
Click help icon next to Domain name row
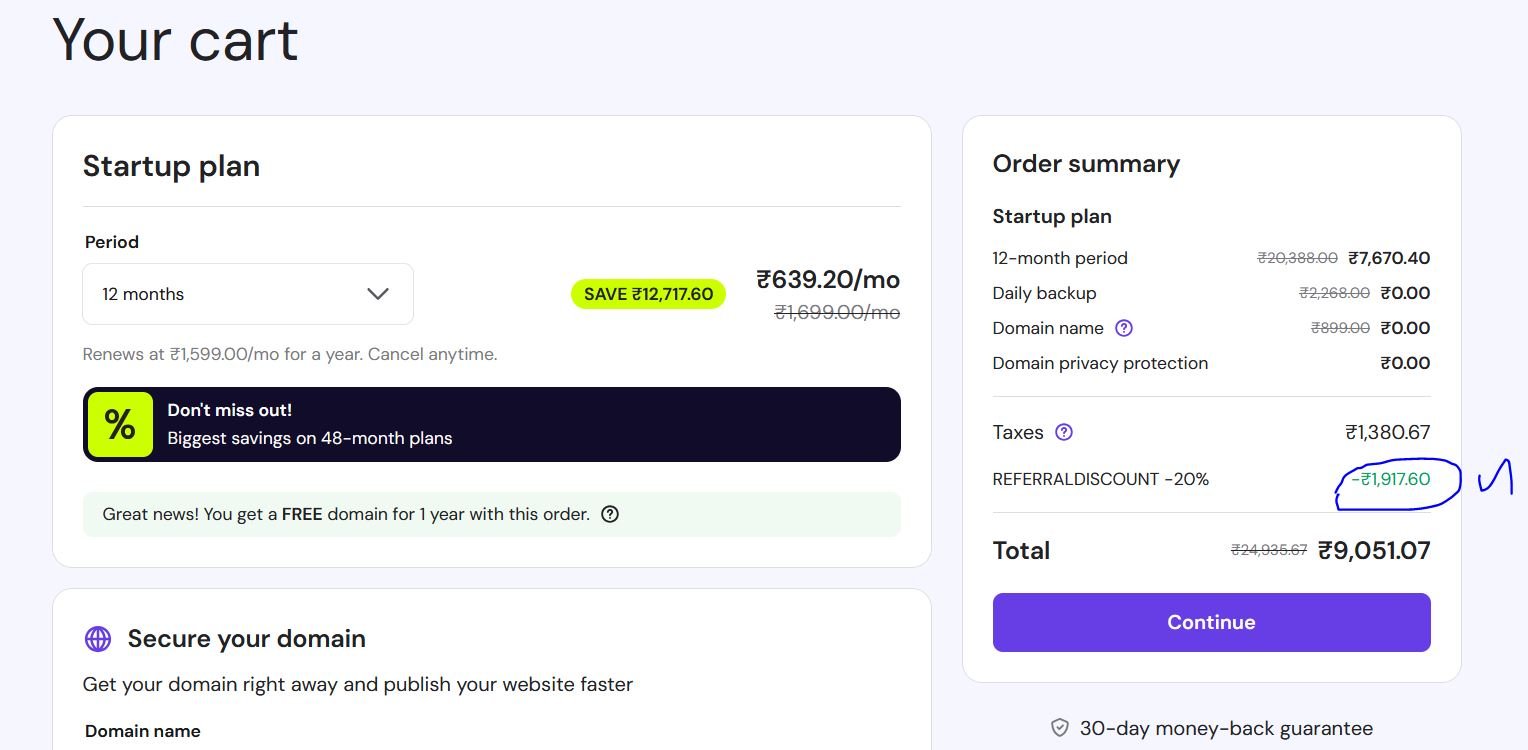pyautogui.click(x=1124, y=328)
